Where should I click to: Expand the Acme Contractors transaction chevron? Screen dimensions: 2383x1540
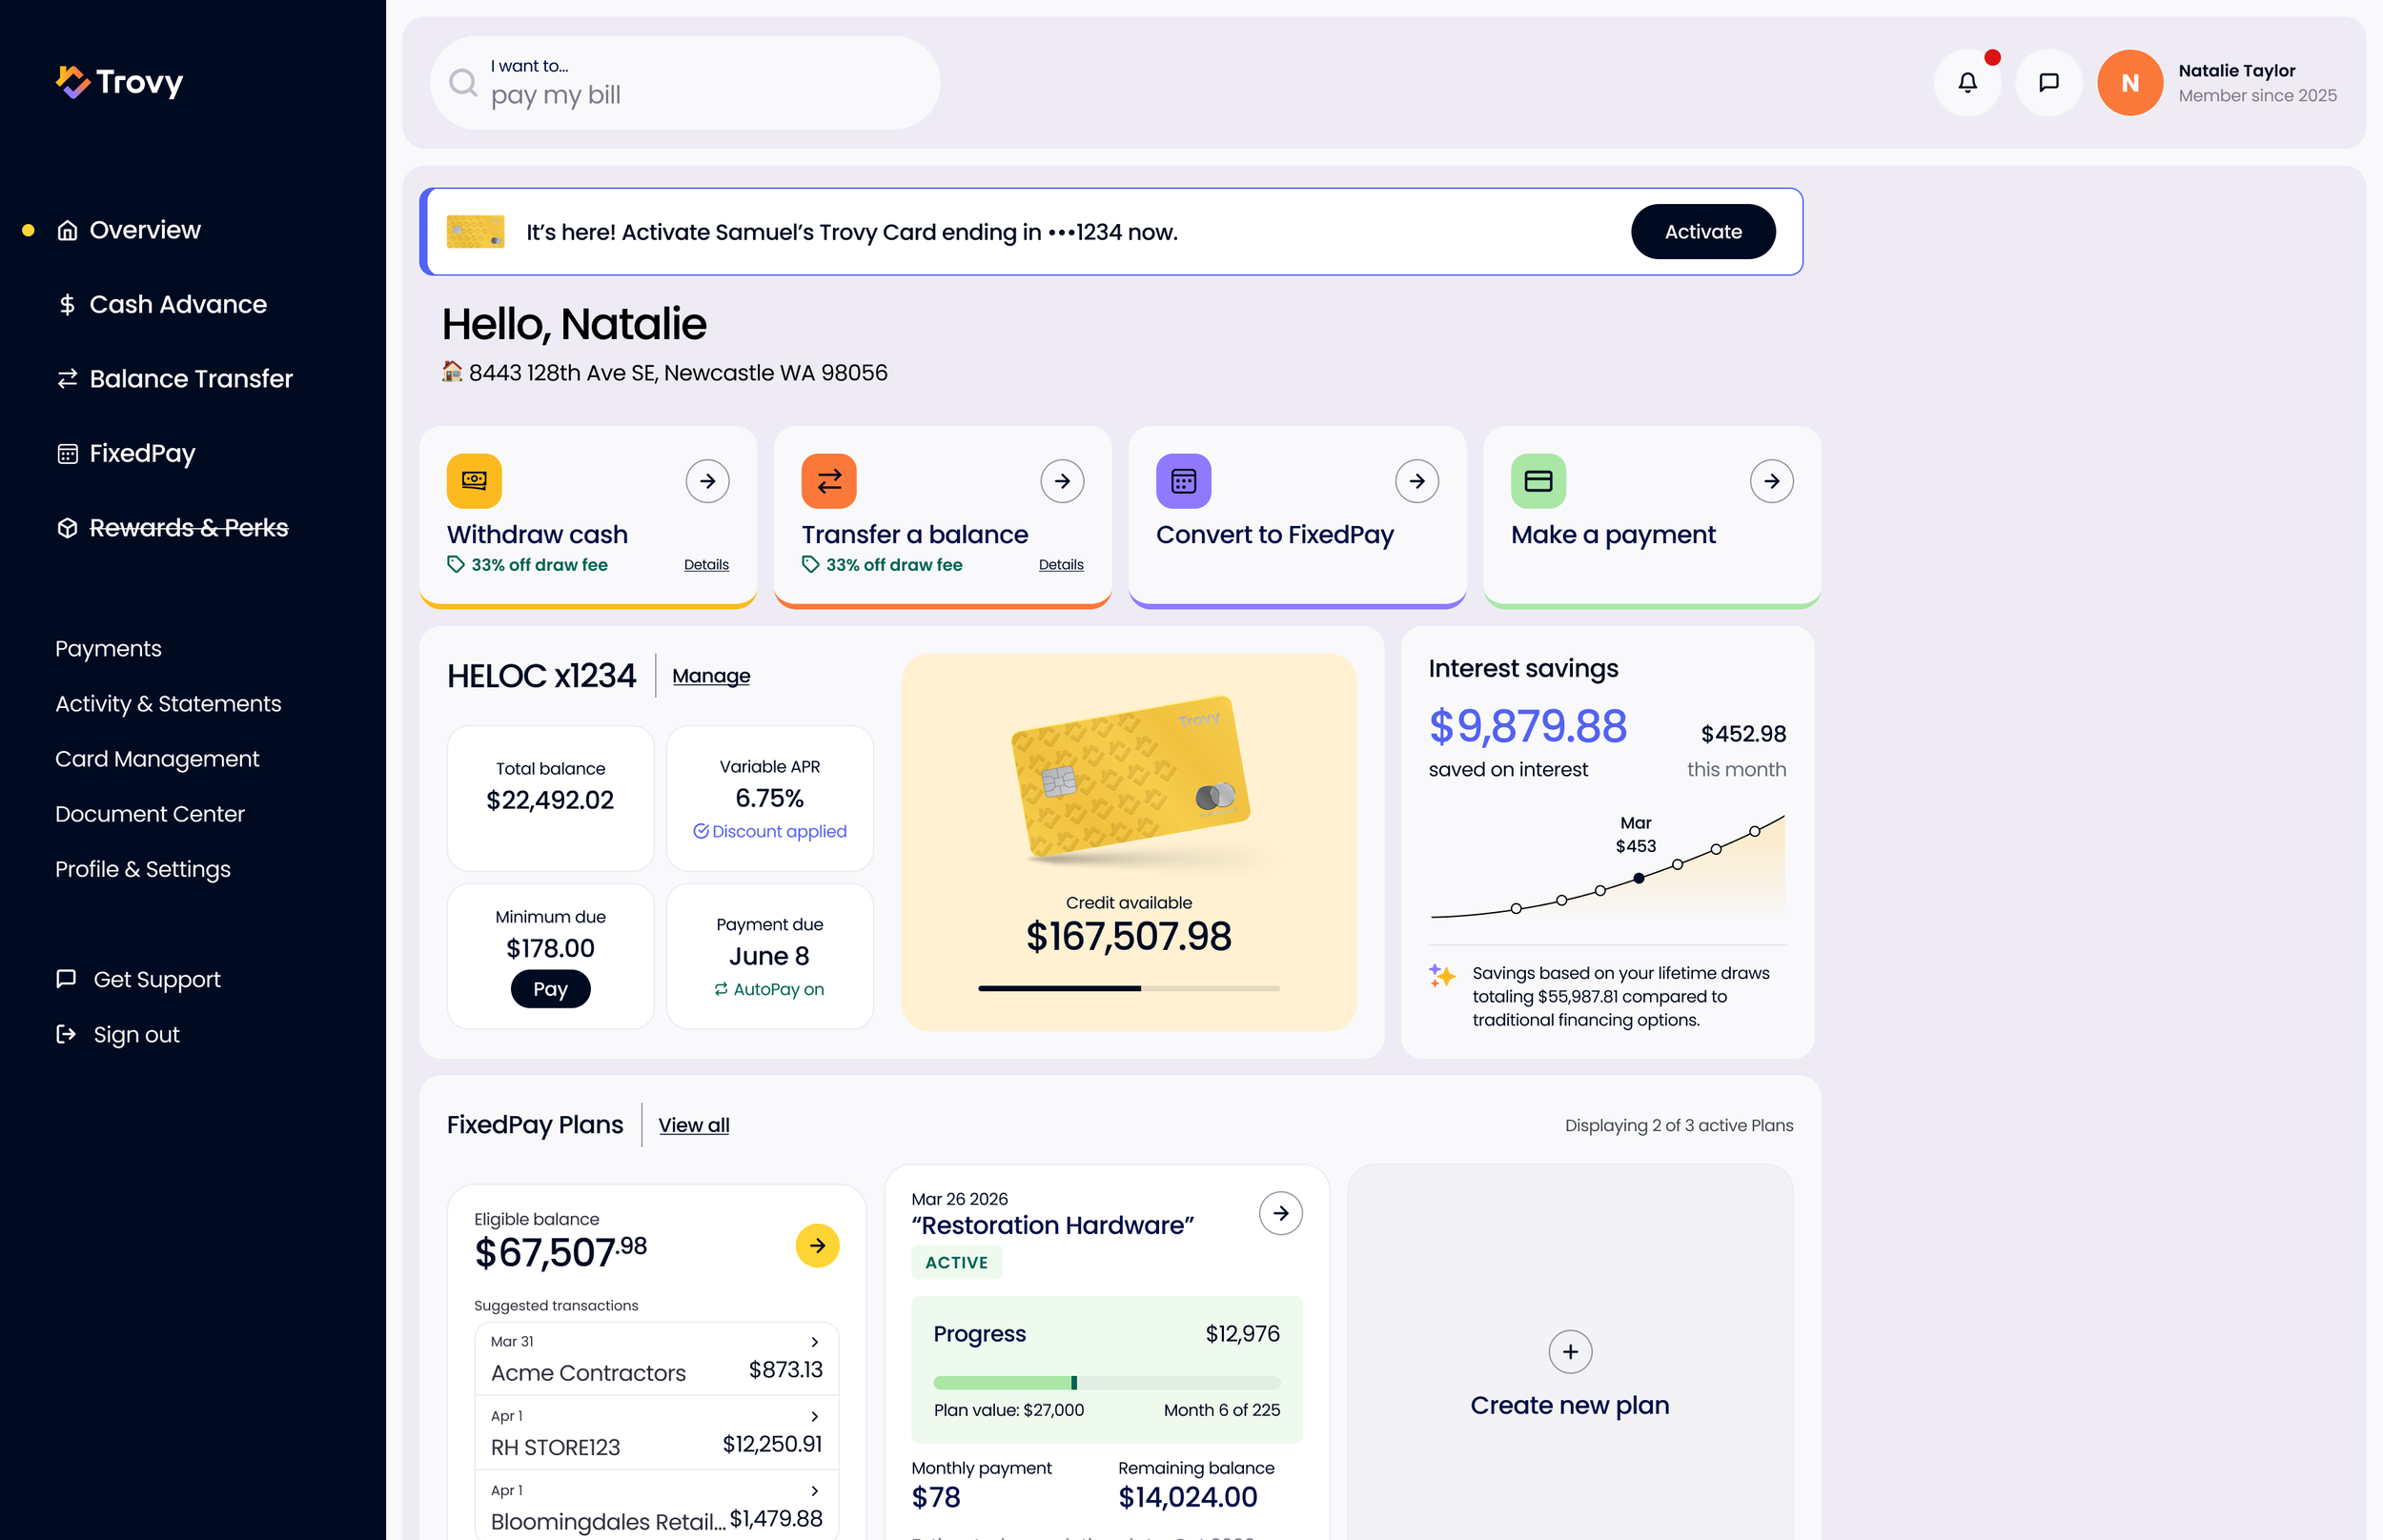click(815, 1342)
